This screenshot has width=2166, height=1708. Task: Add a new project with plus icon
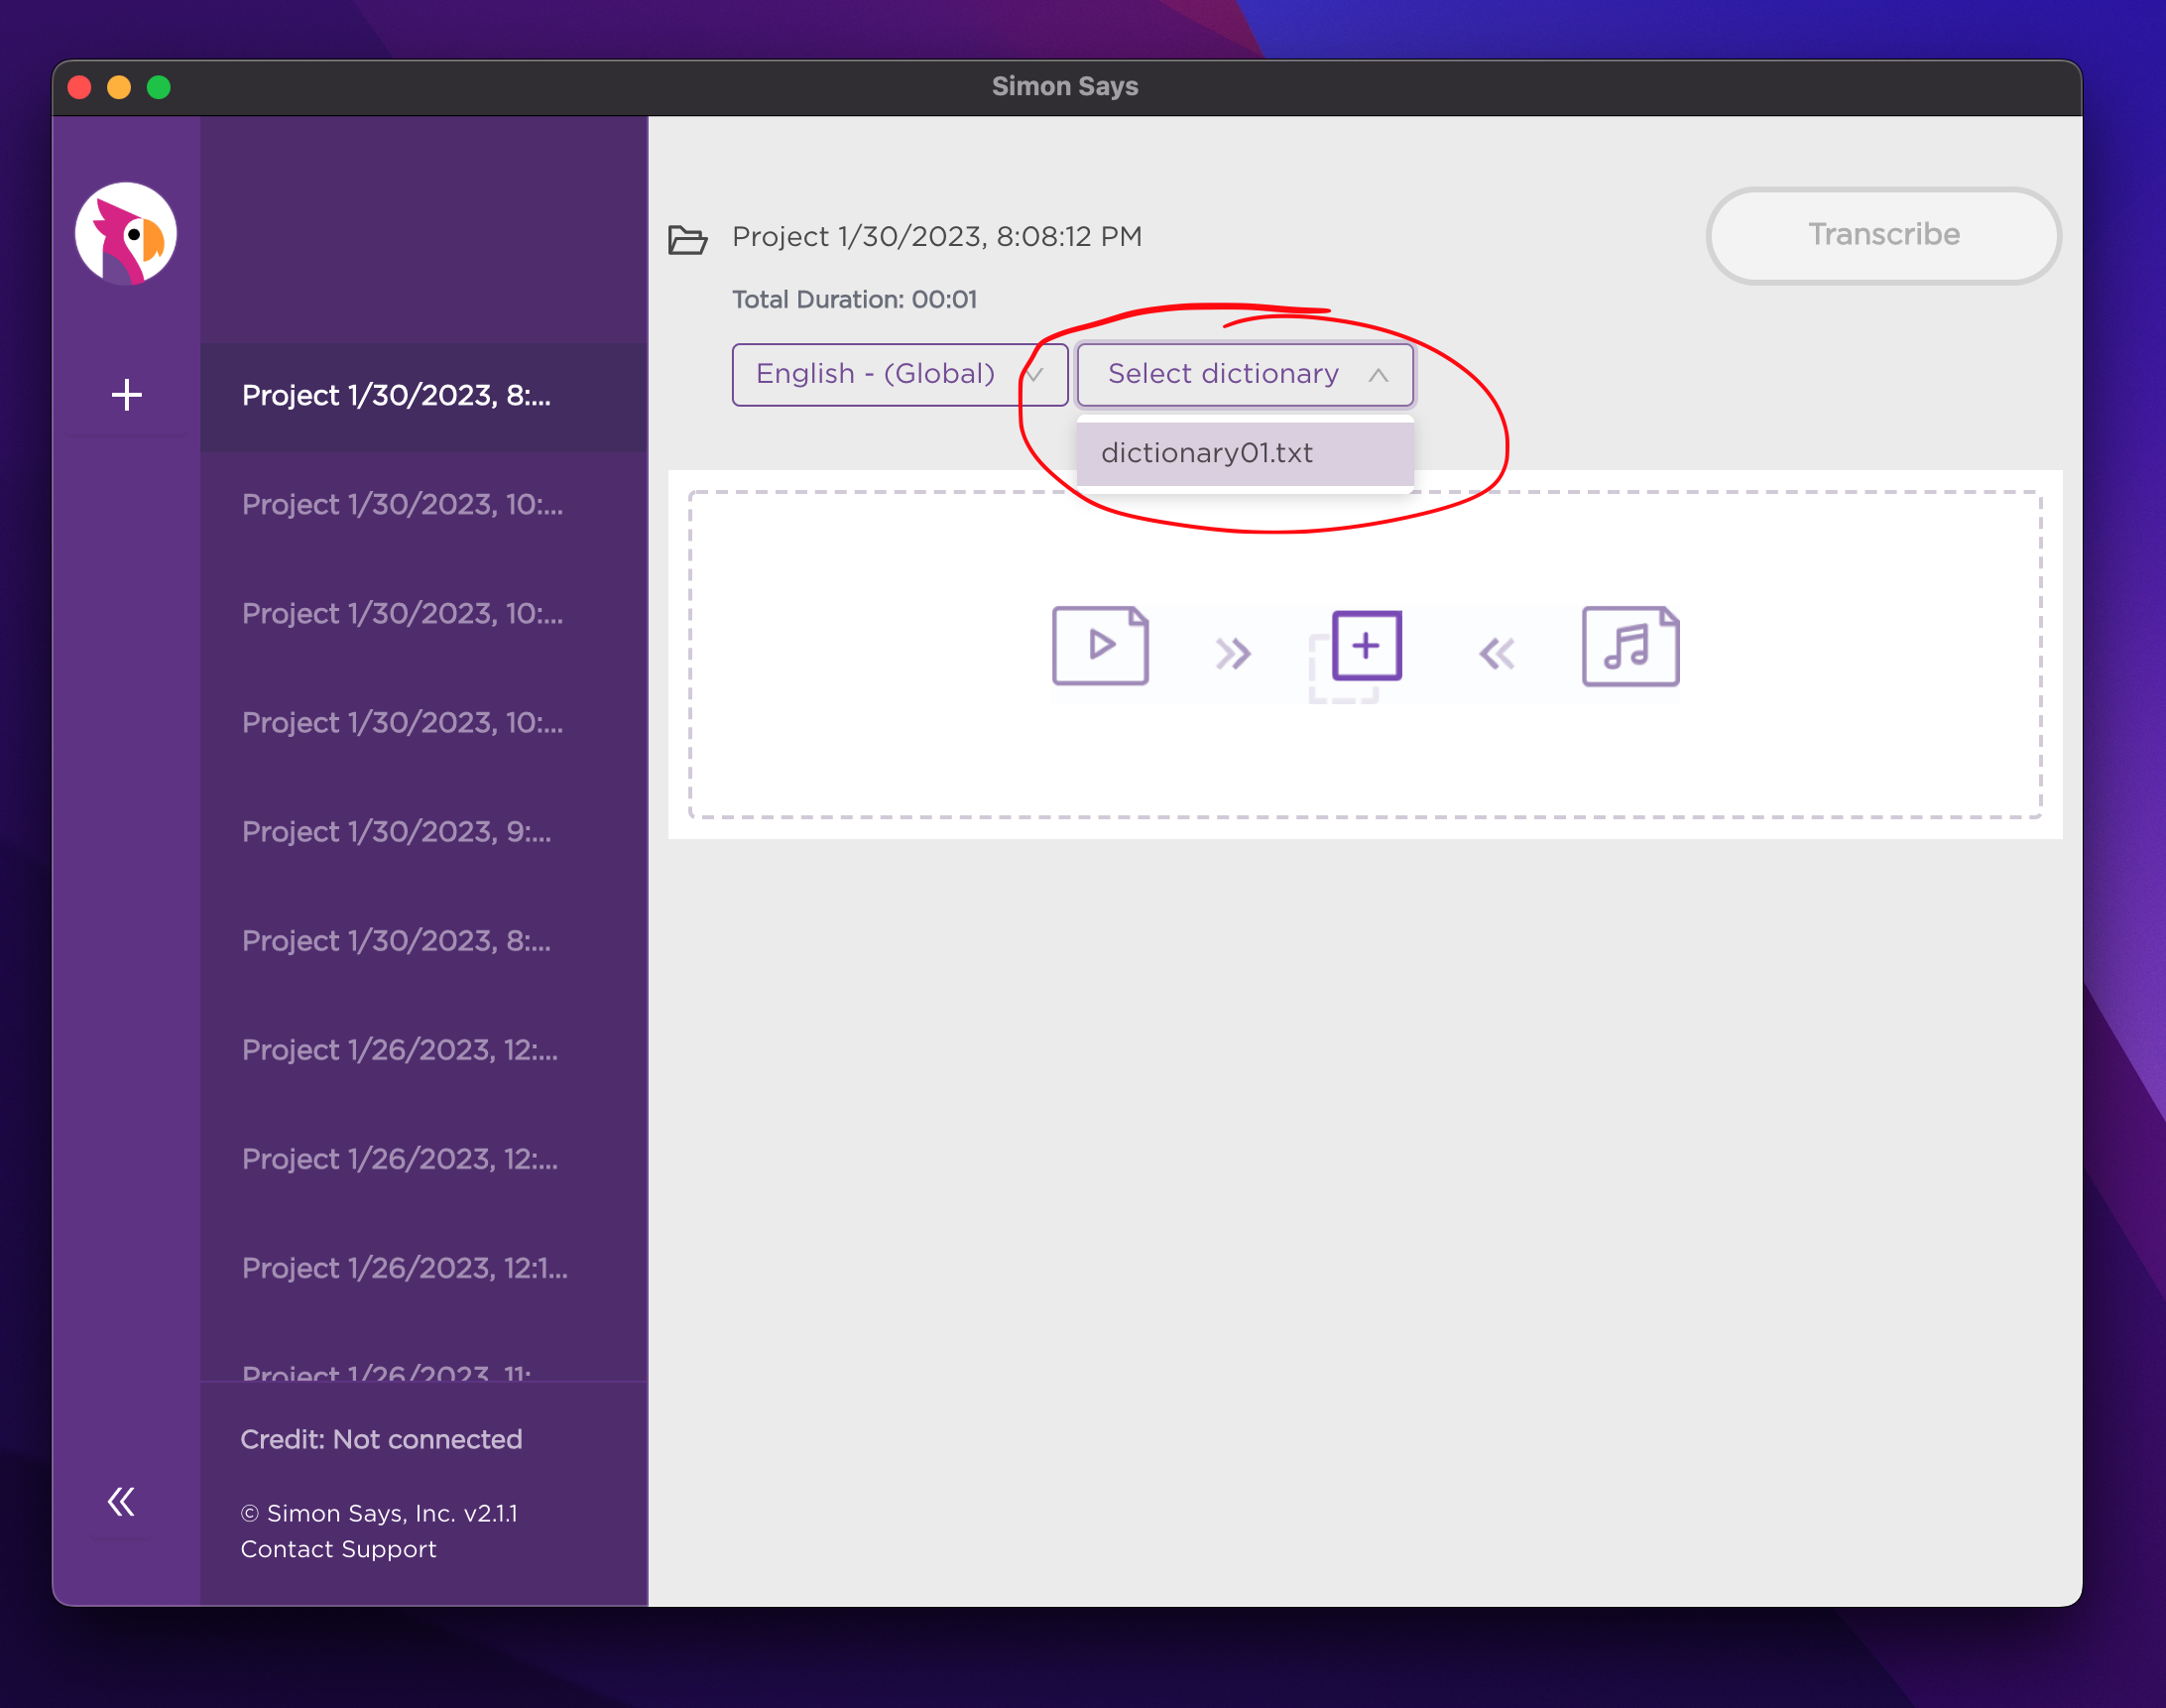point(126,395)
